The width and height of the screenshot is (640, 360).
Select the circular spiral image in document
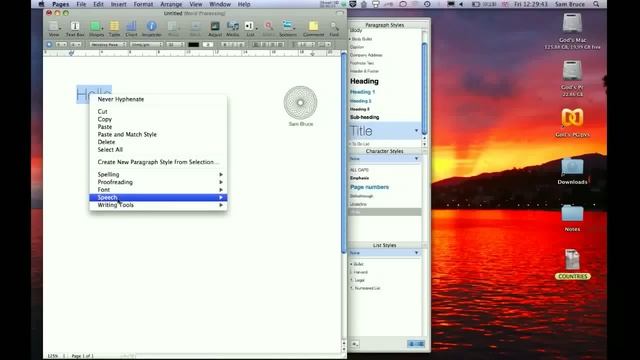(x=300, y=103)
